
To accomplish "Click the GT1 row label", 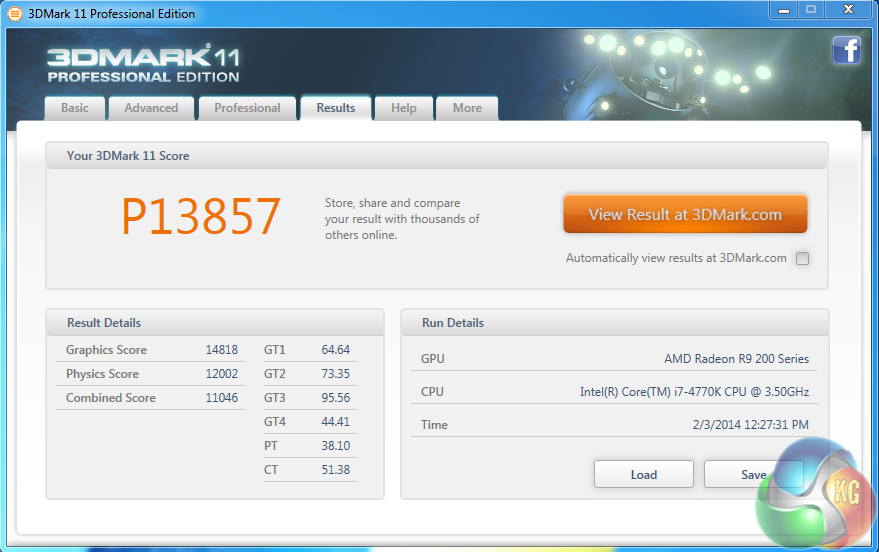I will click(x=275, y=350).
